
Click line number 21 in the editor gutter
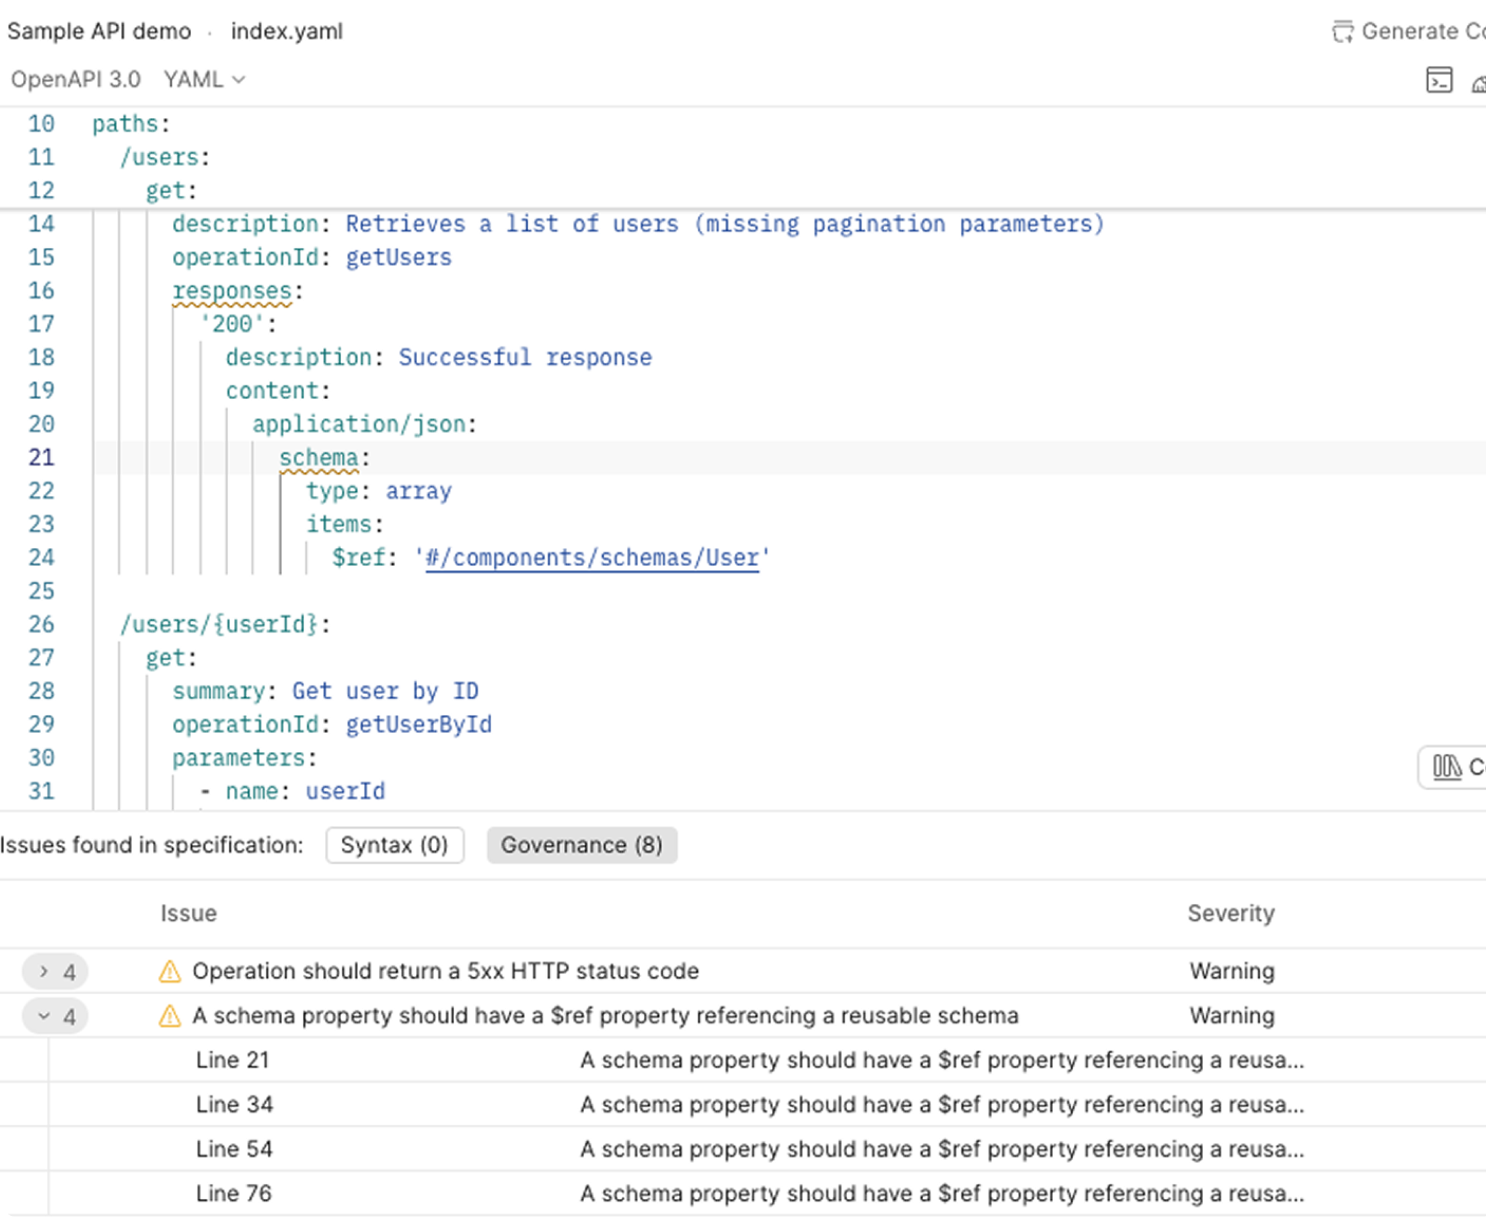coord(41,457)
